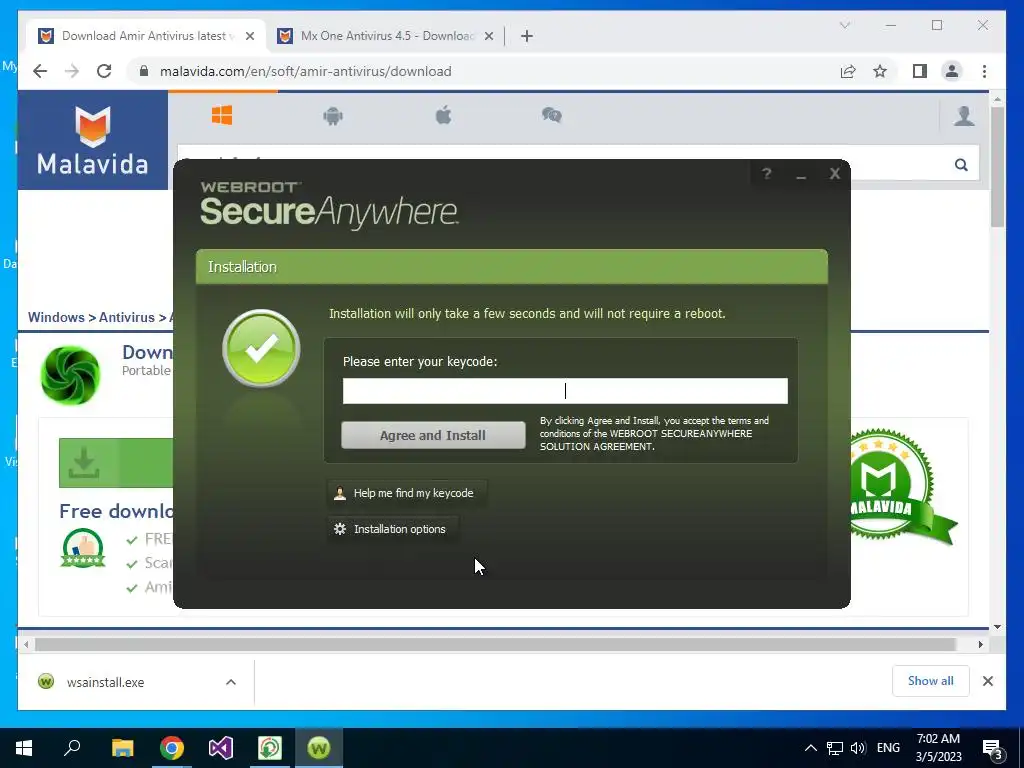Click the keycode input field
1024x768 pixels.
[565, 391]
